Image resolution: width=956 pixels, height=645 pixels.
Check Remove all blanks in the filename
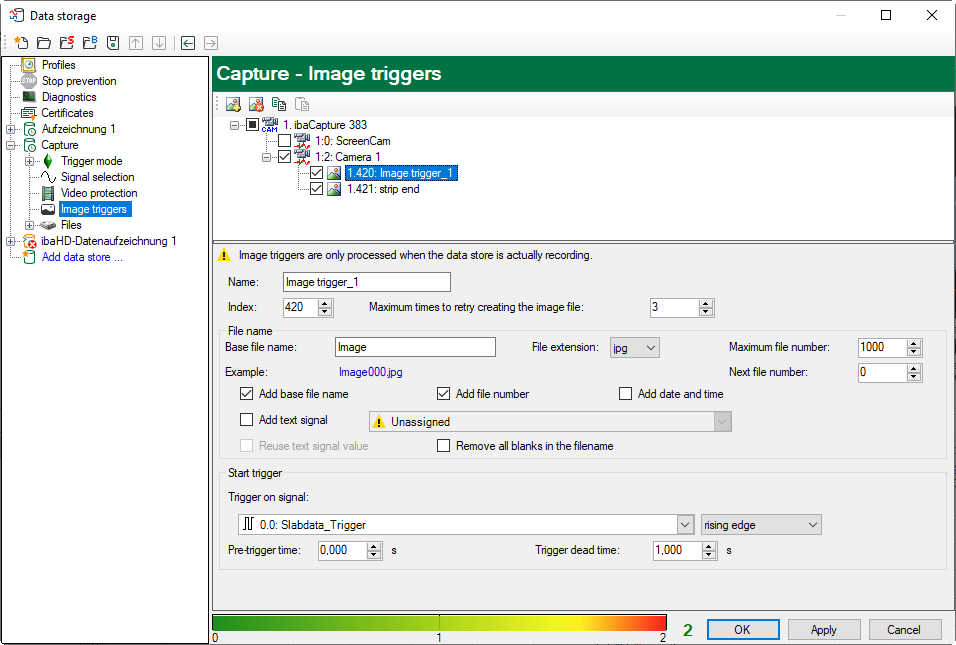click(x=444, y=446)
